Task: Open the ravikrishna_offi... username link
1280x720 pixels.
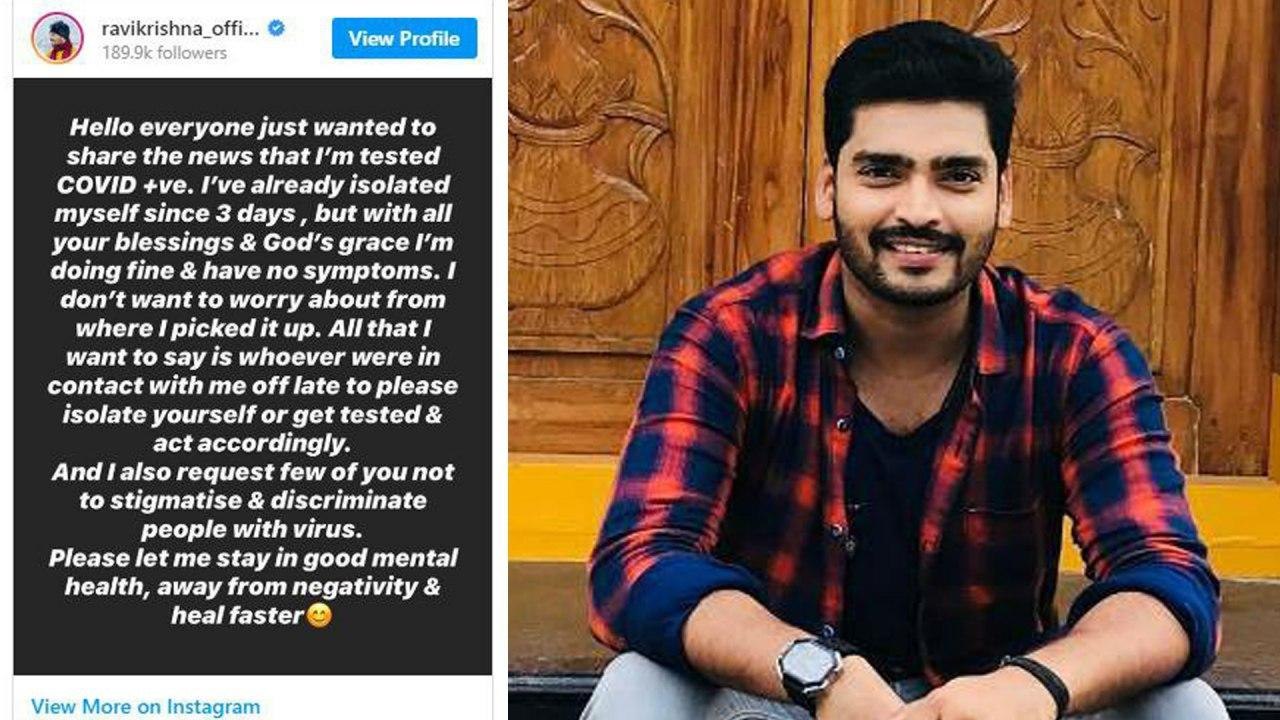Action: pos(180,29)
